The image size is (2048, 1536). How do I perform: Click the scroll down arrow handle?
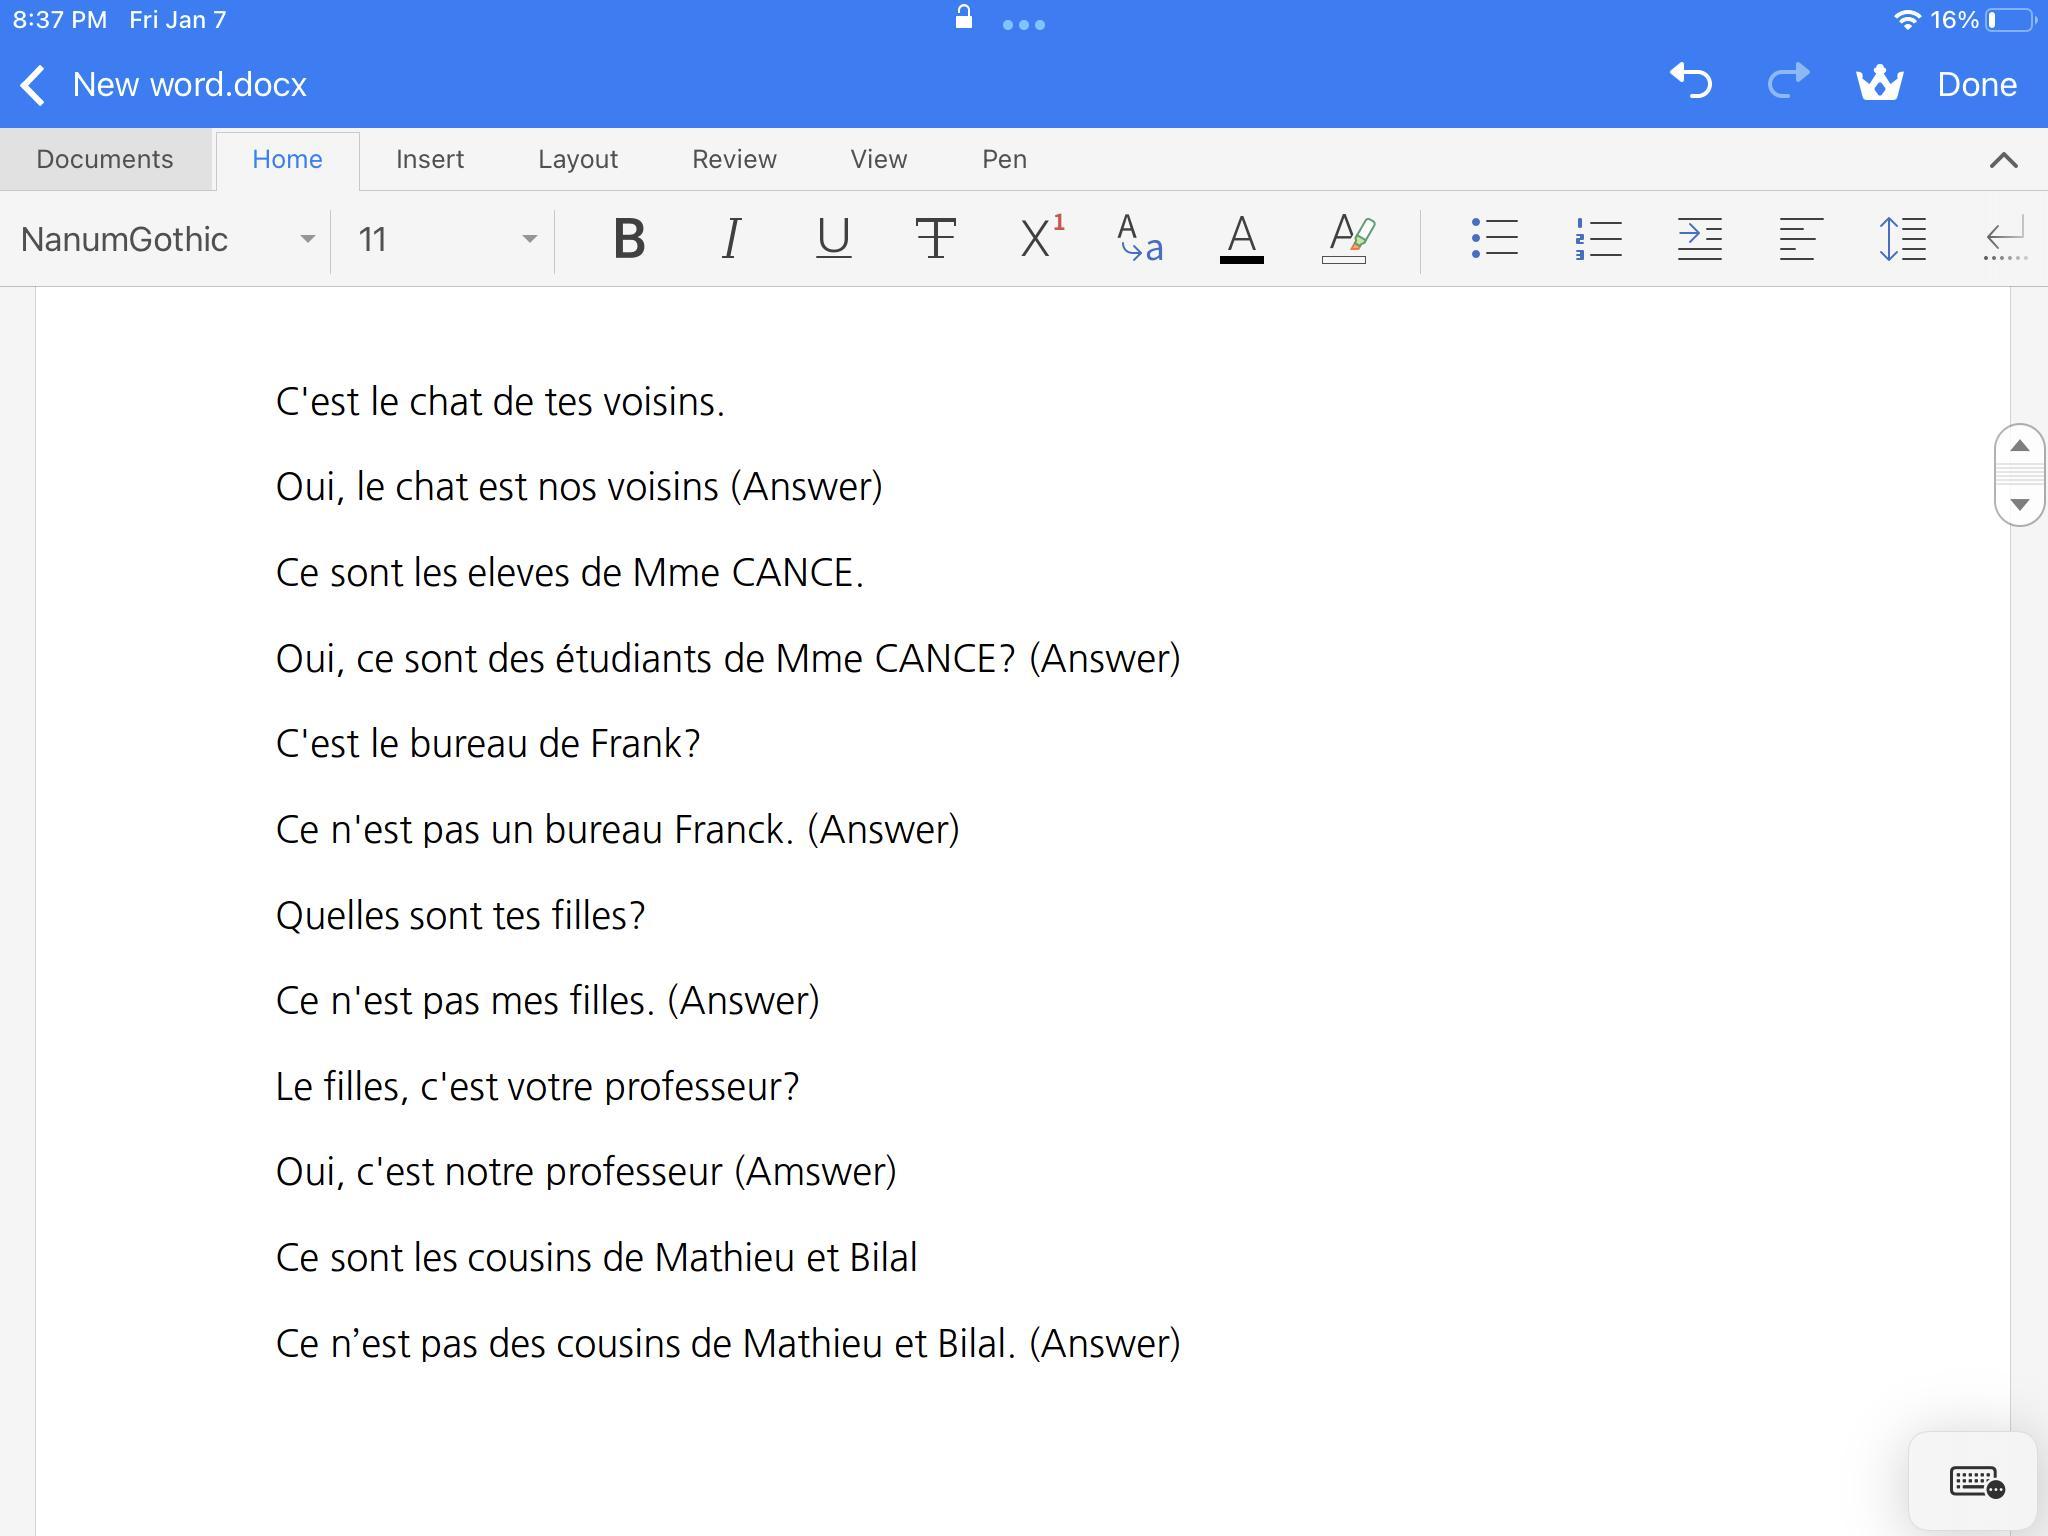click(2019, 504)
